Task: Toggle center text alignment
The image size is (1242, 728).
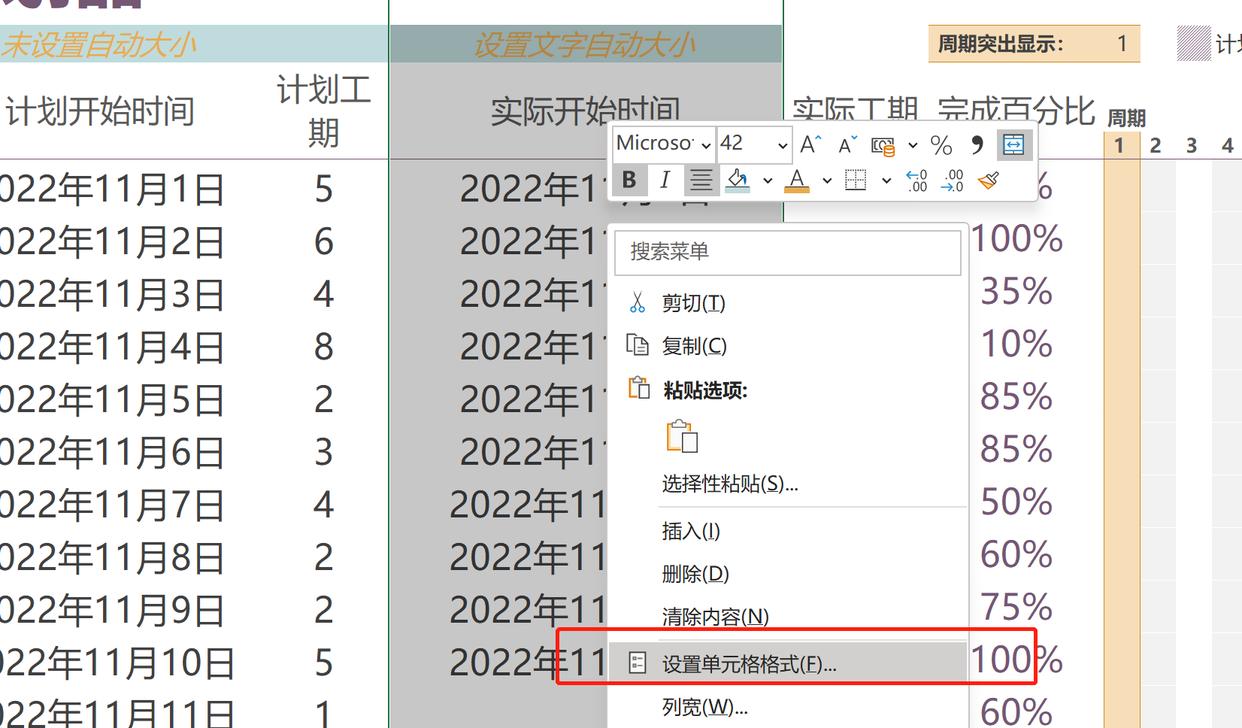Action: coord(700,180)
